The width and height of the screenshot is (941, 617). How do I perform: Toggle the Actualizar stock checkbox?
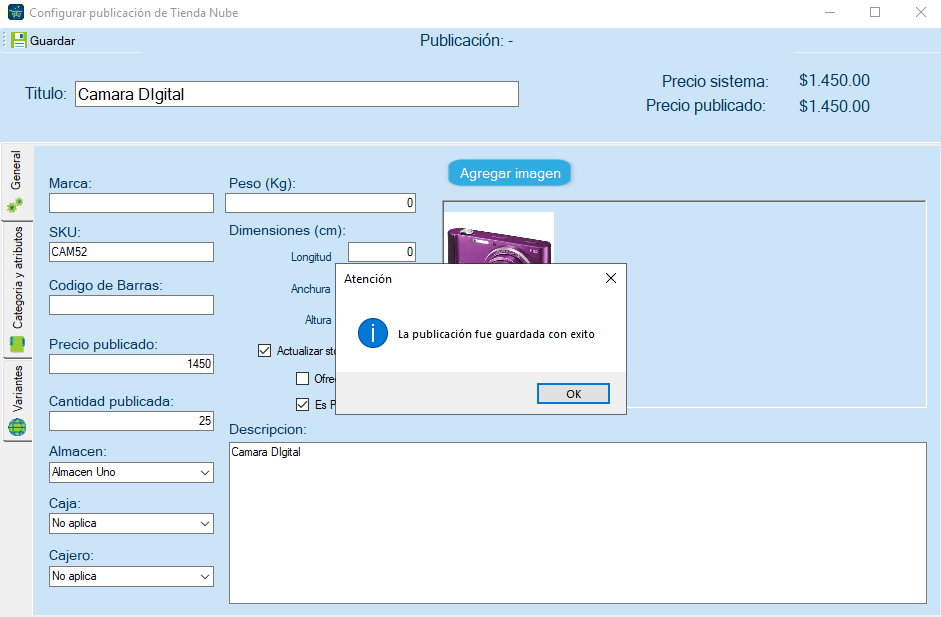[264, 351]
